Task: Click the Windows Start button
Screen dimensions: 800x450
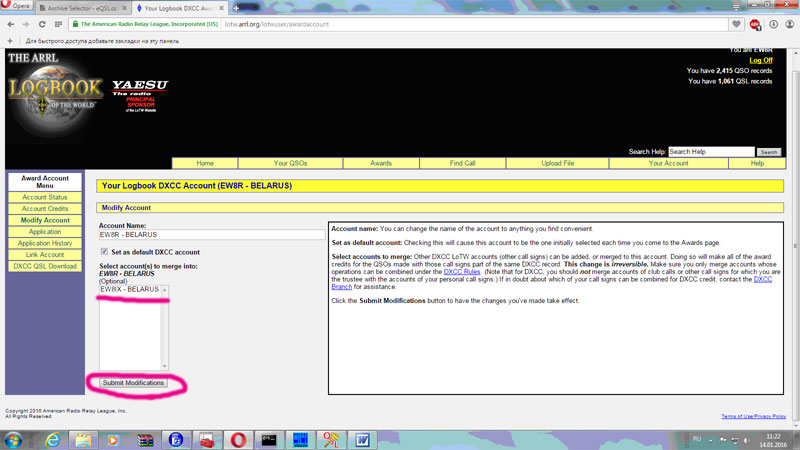Action: click(x=14, y=440)
